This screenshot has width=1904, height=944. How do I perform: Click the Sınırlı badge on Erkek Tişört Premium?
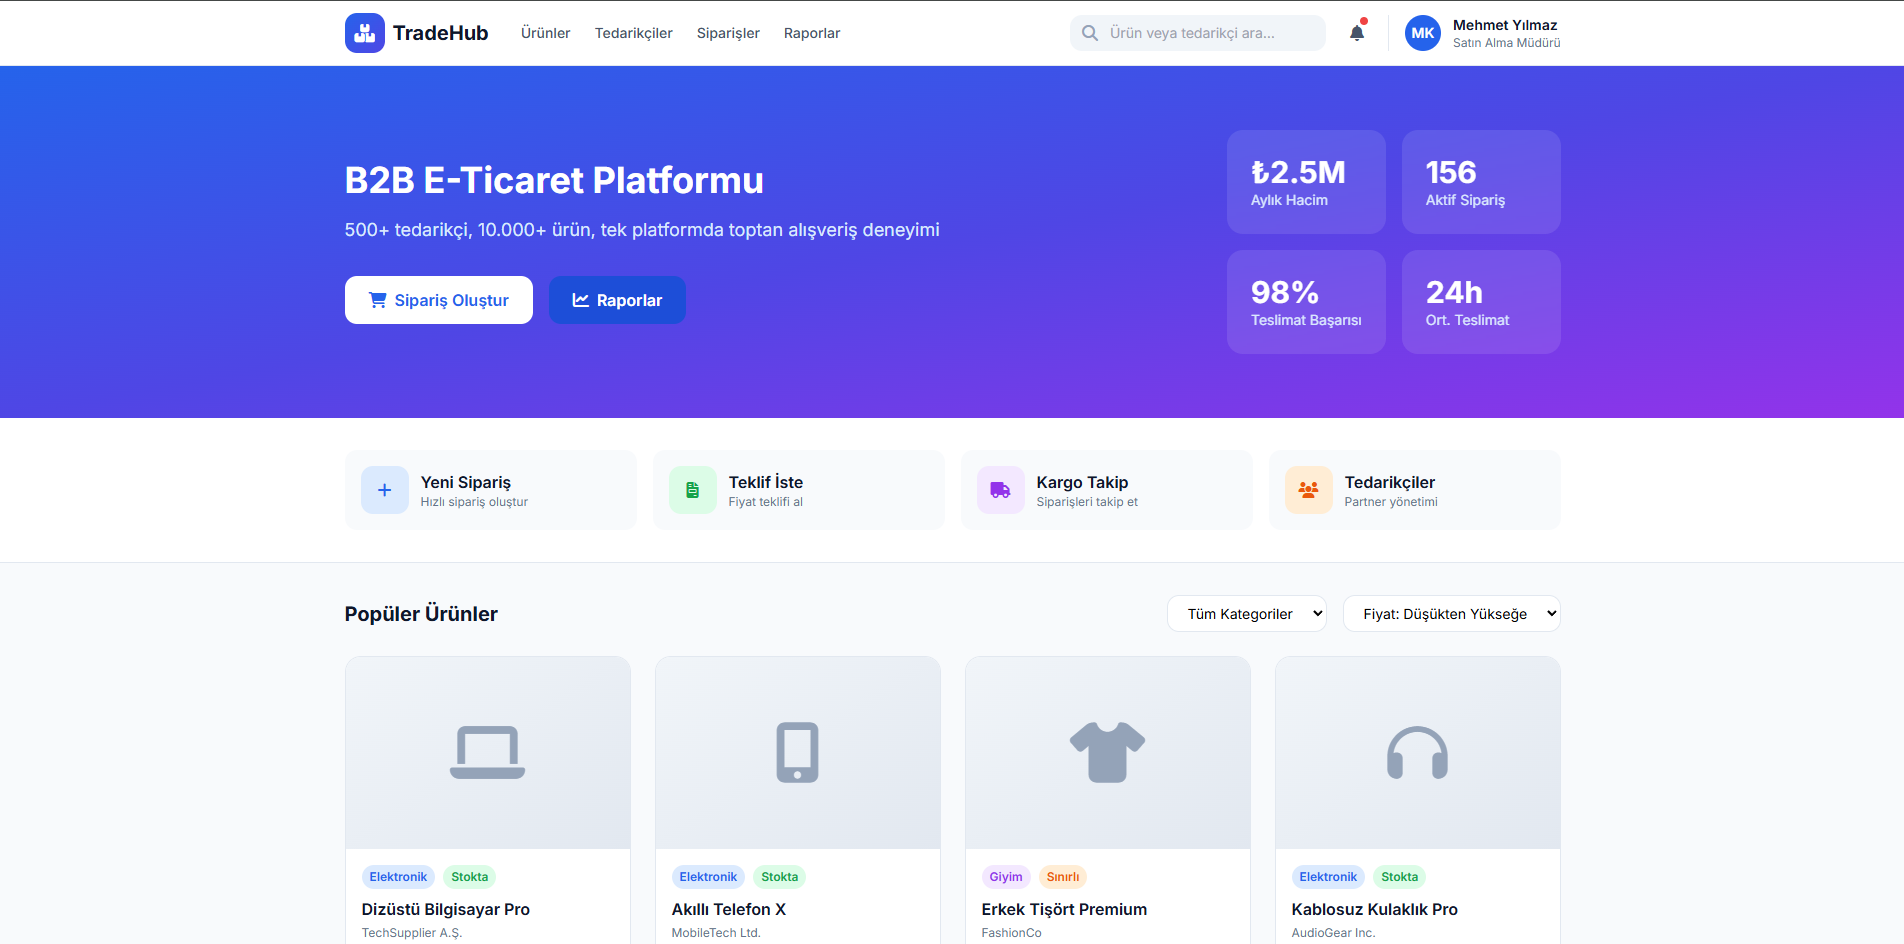click(1063, 877)
